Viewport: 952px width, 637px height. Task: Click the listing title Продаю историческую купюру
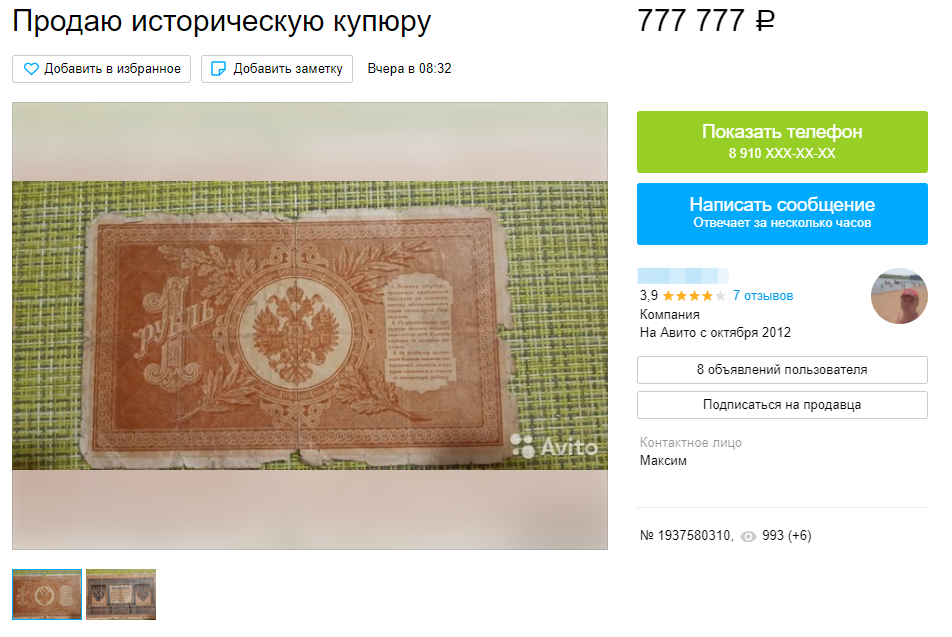222,21
